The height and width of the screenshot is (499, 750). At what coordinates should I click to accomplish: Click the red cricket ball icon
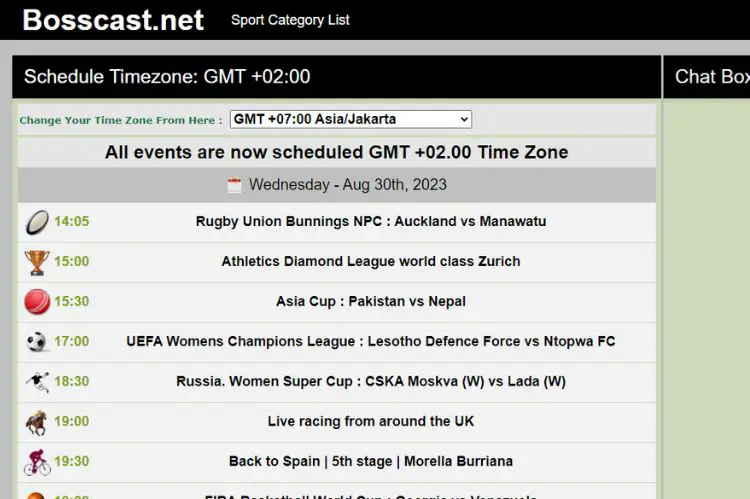pyautogui.click(x=37, y=302)
